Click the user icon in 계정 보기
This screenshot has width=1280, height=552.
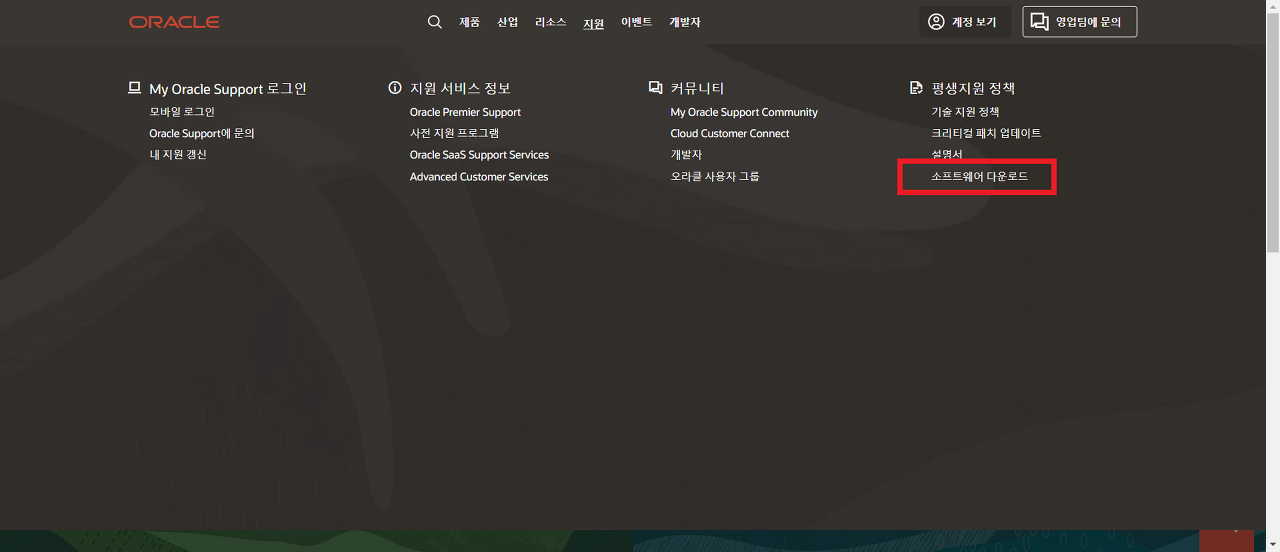coord(936,22)
